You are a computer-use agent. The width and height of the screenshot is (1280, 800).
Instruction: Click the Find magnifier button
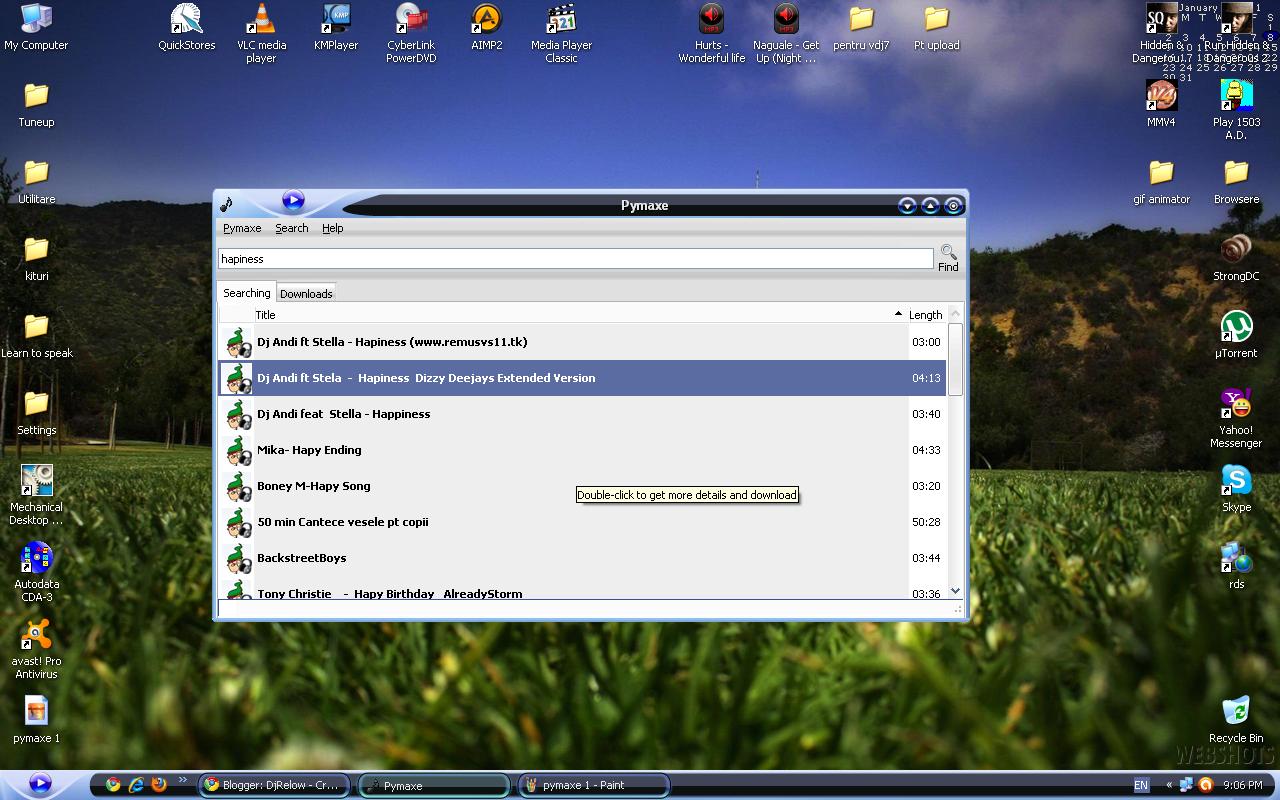click(948, 258)
